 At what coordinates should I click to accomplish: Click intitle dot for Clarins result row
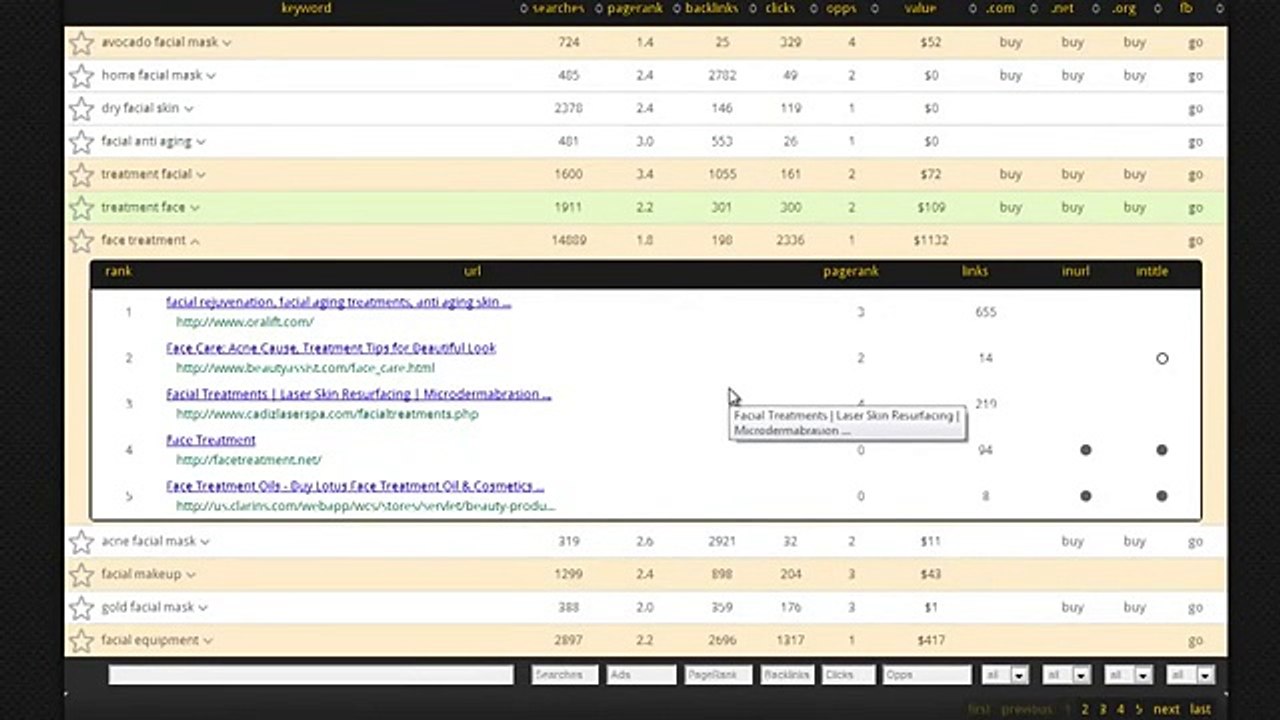pos(1162,496)
